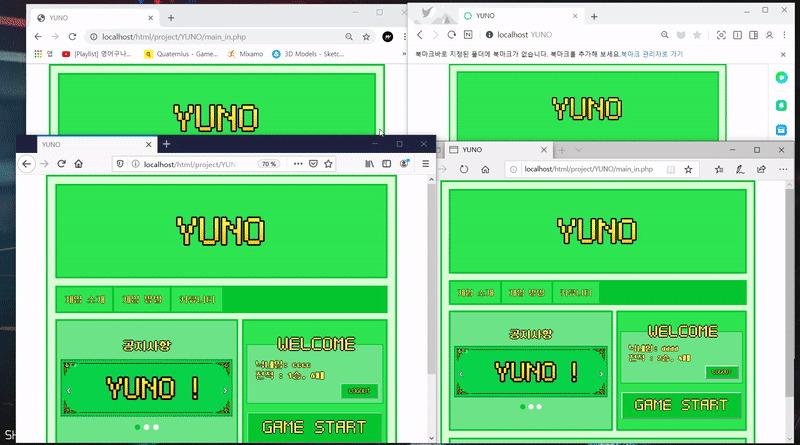Screen dimensions: 800x445
Task: Open new tab in Chrome window
Action: pos(171,18)
